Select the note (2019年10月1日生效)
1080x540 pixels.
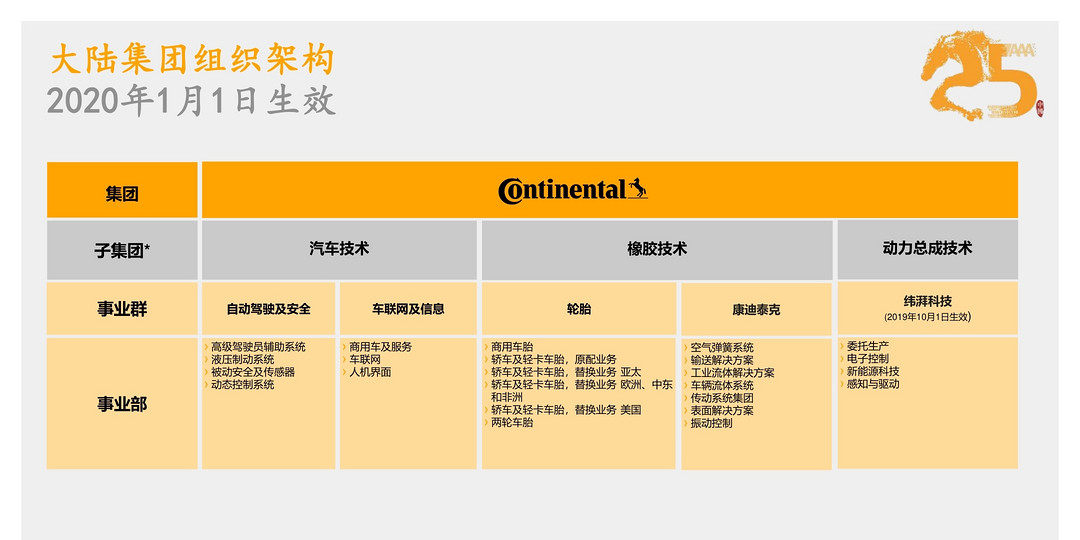coord(927,317)
